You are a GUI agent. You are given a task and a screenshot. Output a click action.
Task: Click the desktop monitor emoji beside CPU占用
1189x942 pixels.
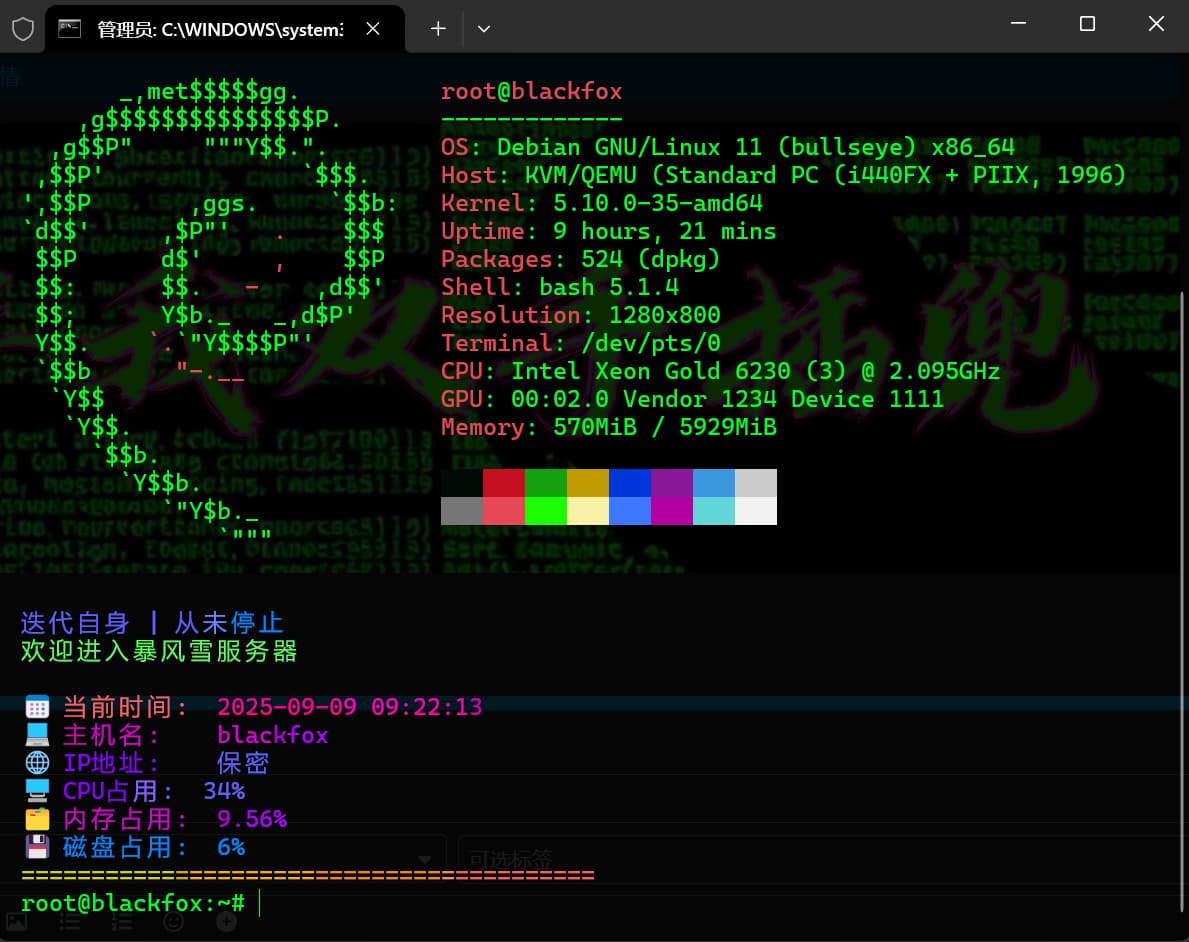pyautogui.click(x=37, y=792)
